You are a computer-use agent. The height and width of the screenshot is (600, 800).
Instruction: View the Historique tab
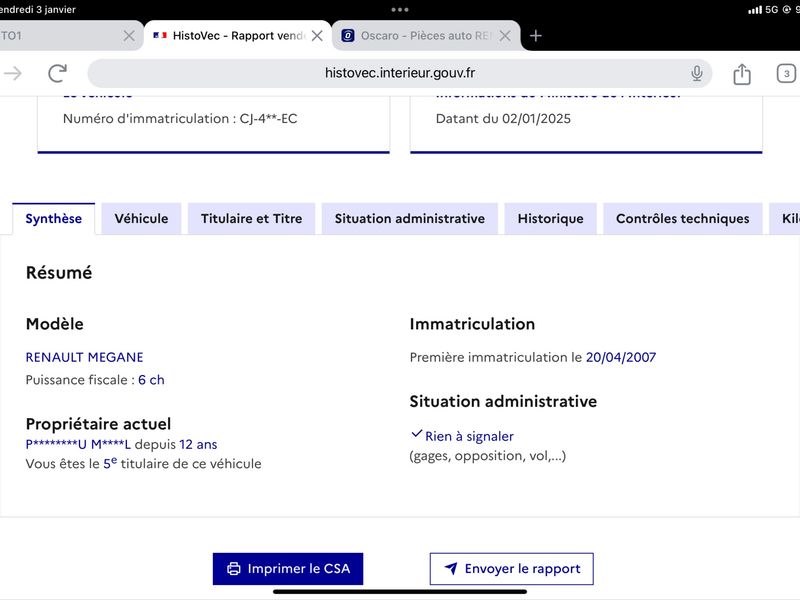click(551, 218)
